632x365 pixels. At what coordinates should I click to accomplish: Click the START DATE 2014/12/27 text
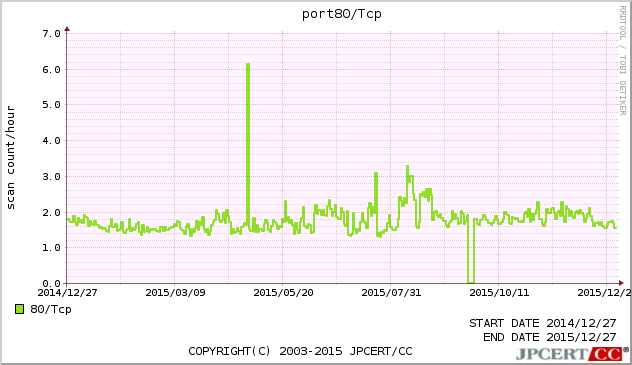point(543,323)
